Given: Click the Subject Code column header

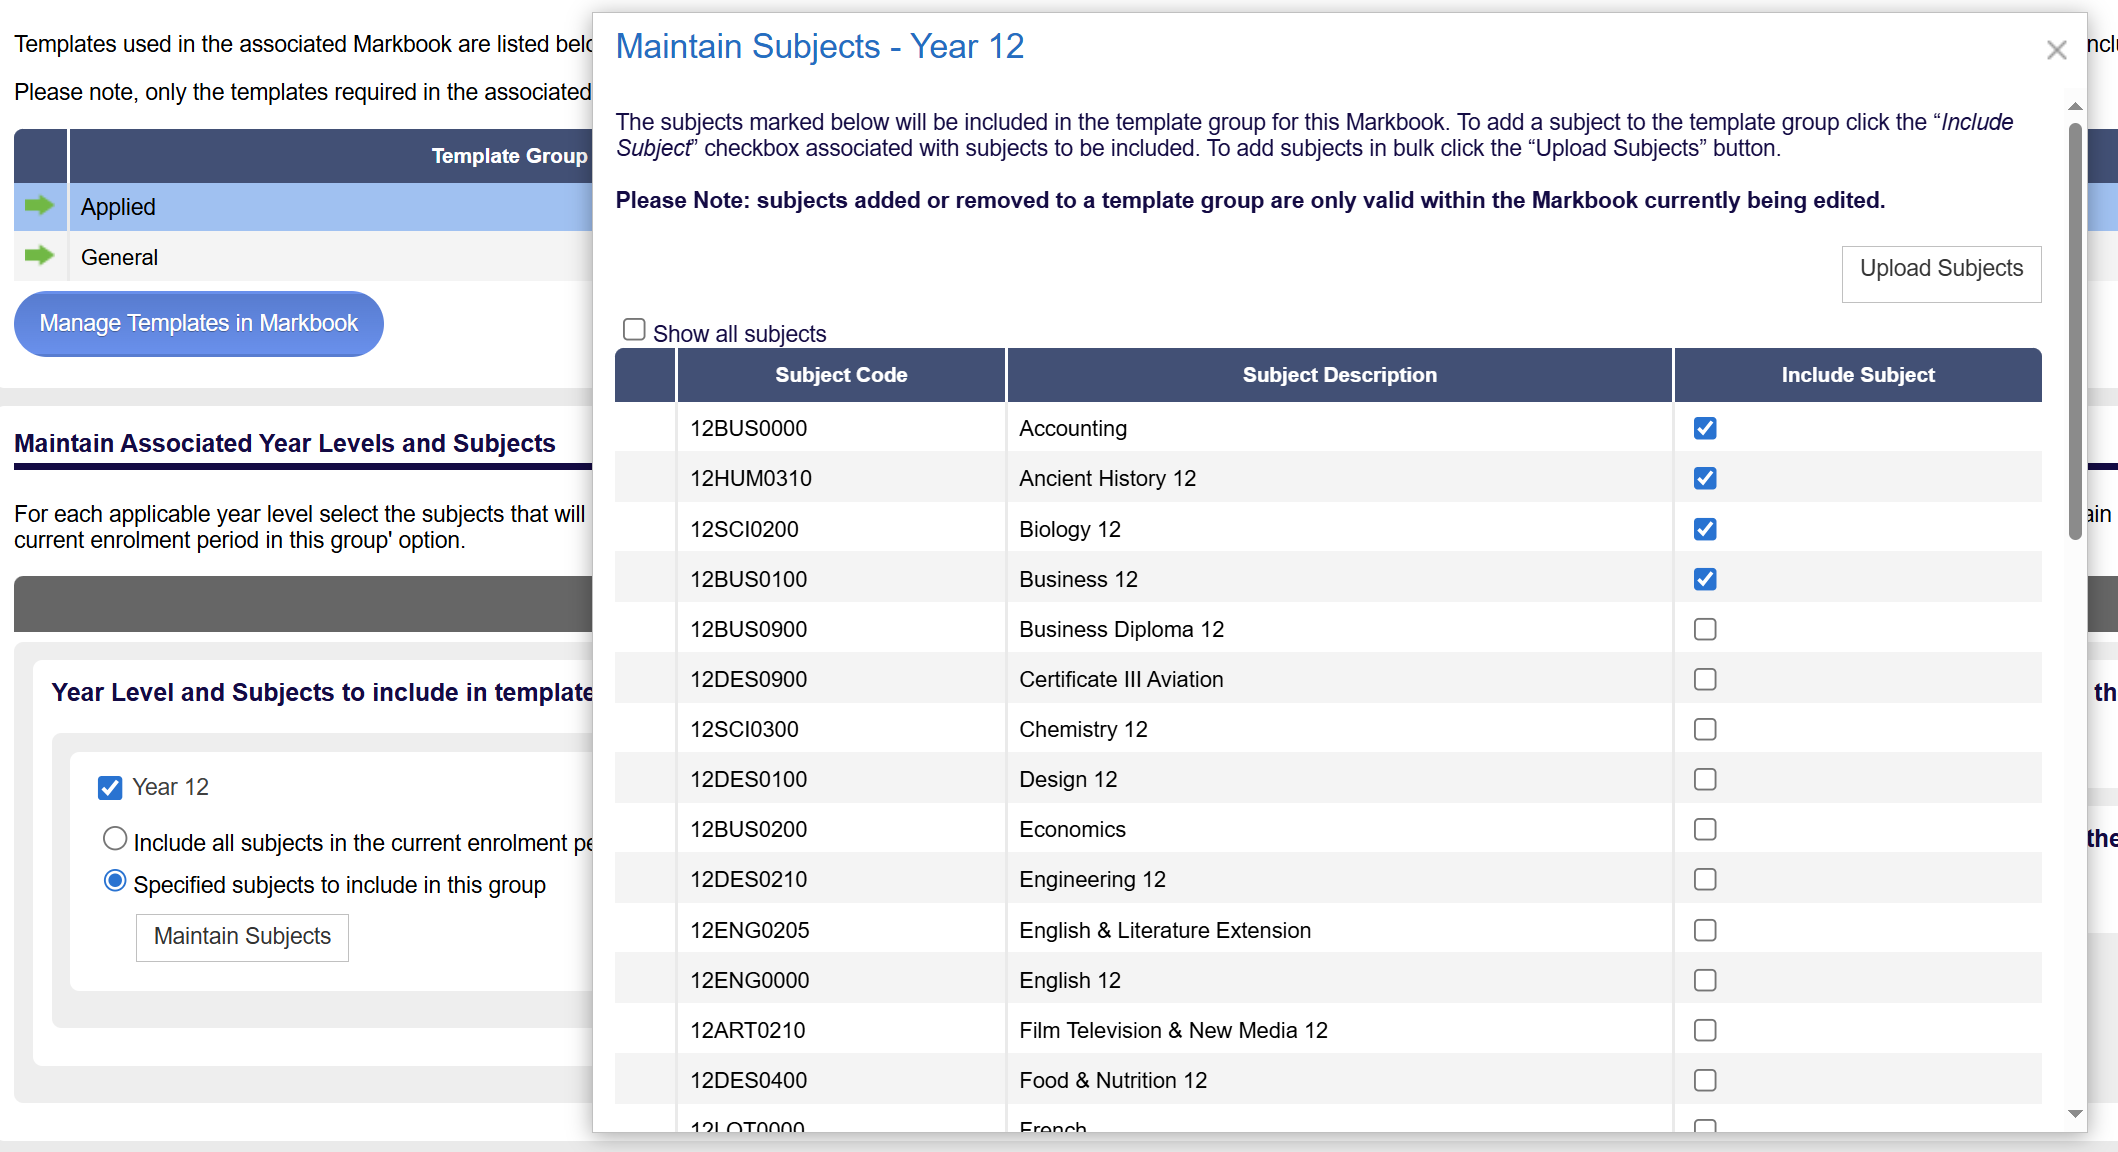Looking at the screenshot, I should (x=841, y=375).
